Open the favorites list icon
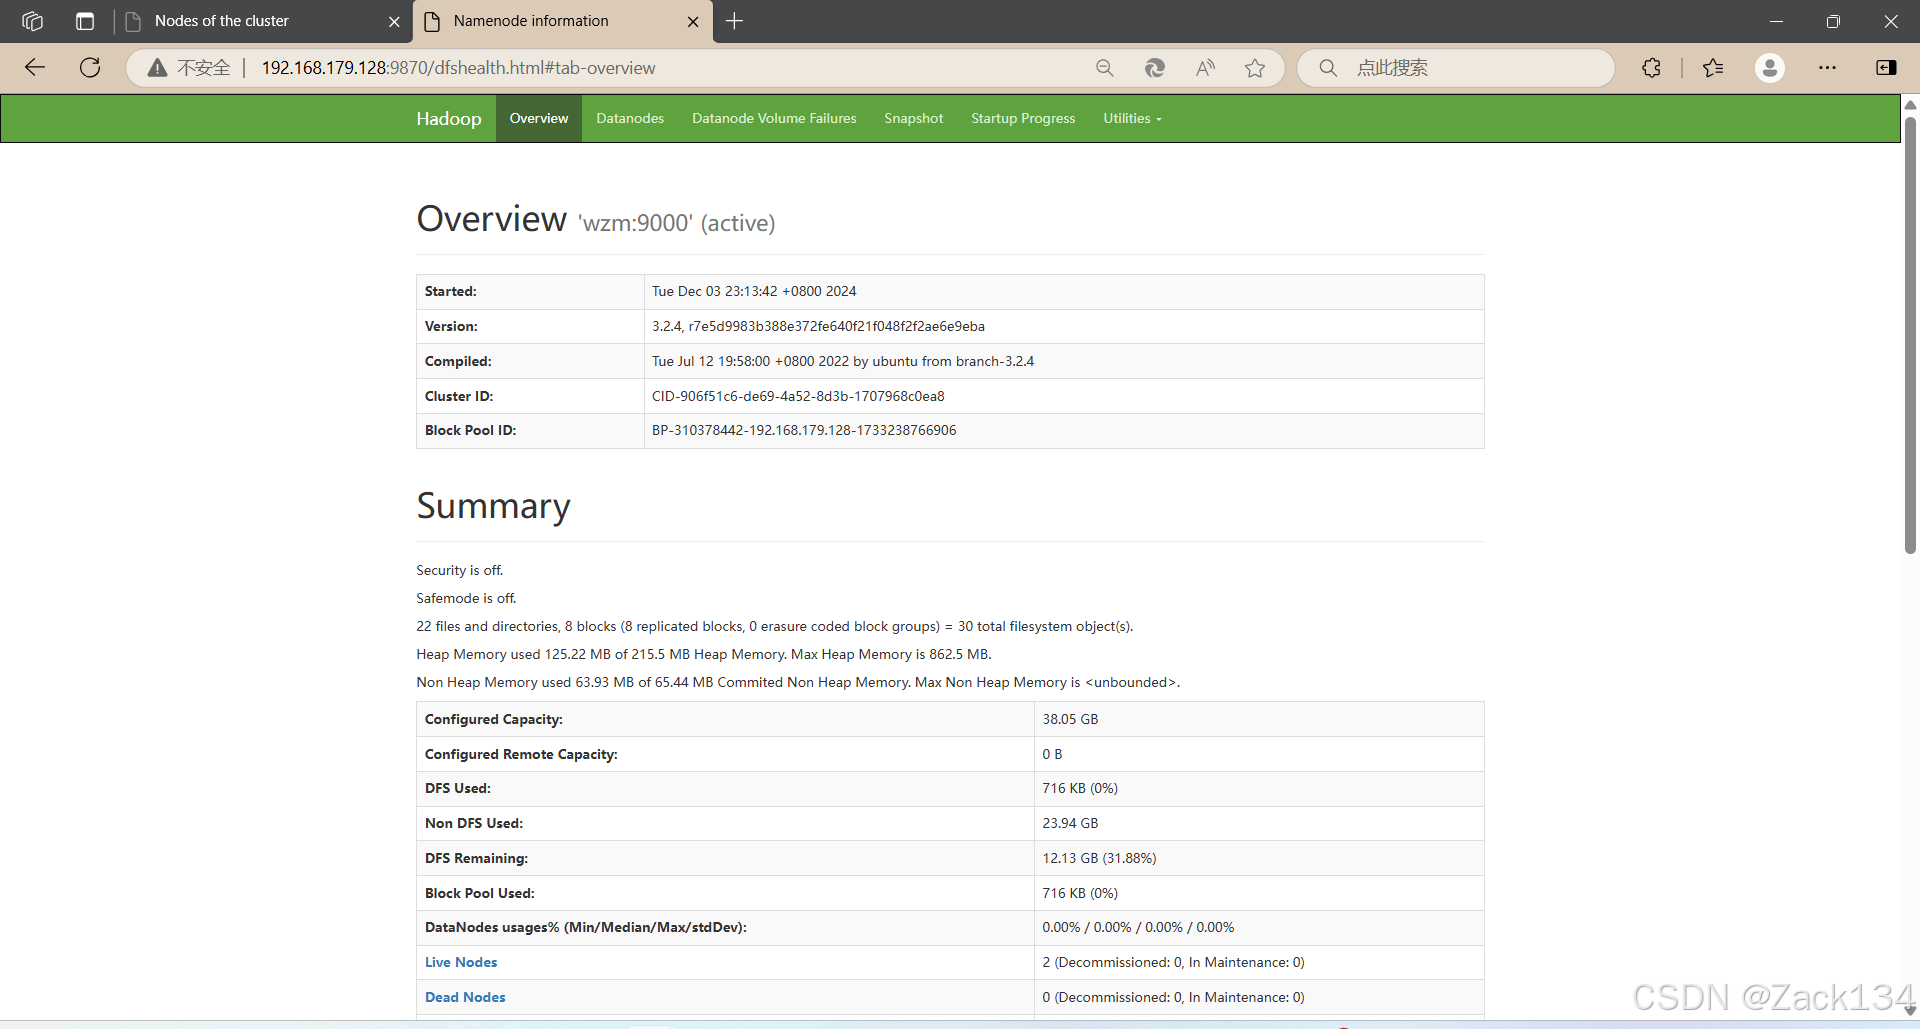The image size is (1920, 1029). [x=1713, y=68]
